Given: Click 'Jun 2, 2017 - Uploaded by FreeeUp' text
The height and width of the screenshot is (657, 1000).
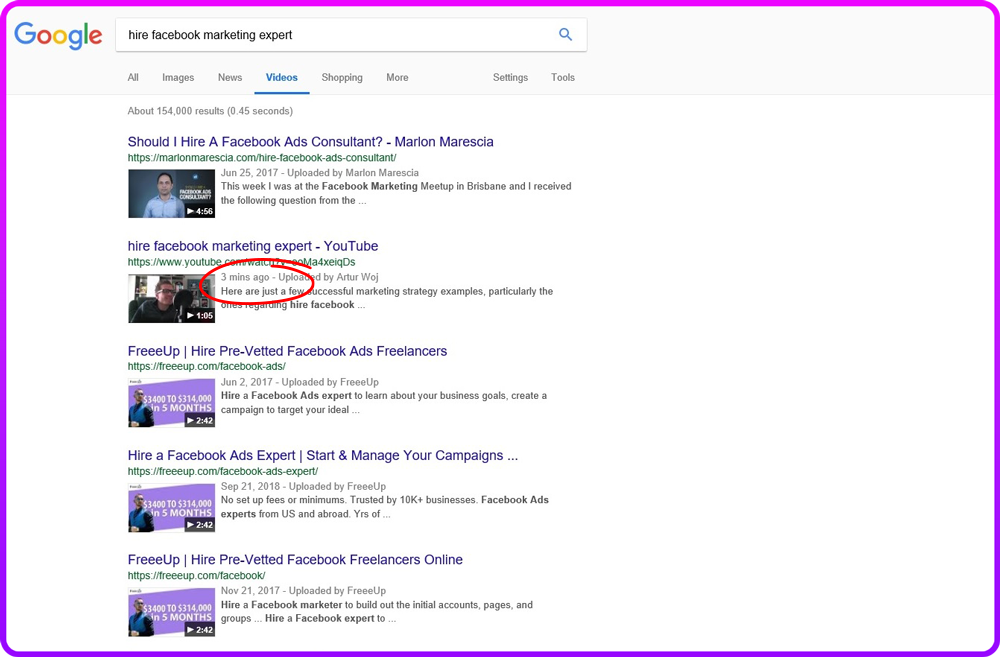Looking at the screenshot, I should tap(300, 382).
